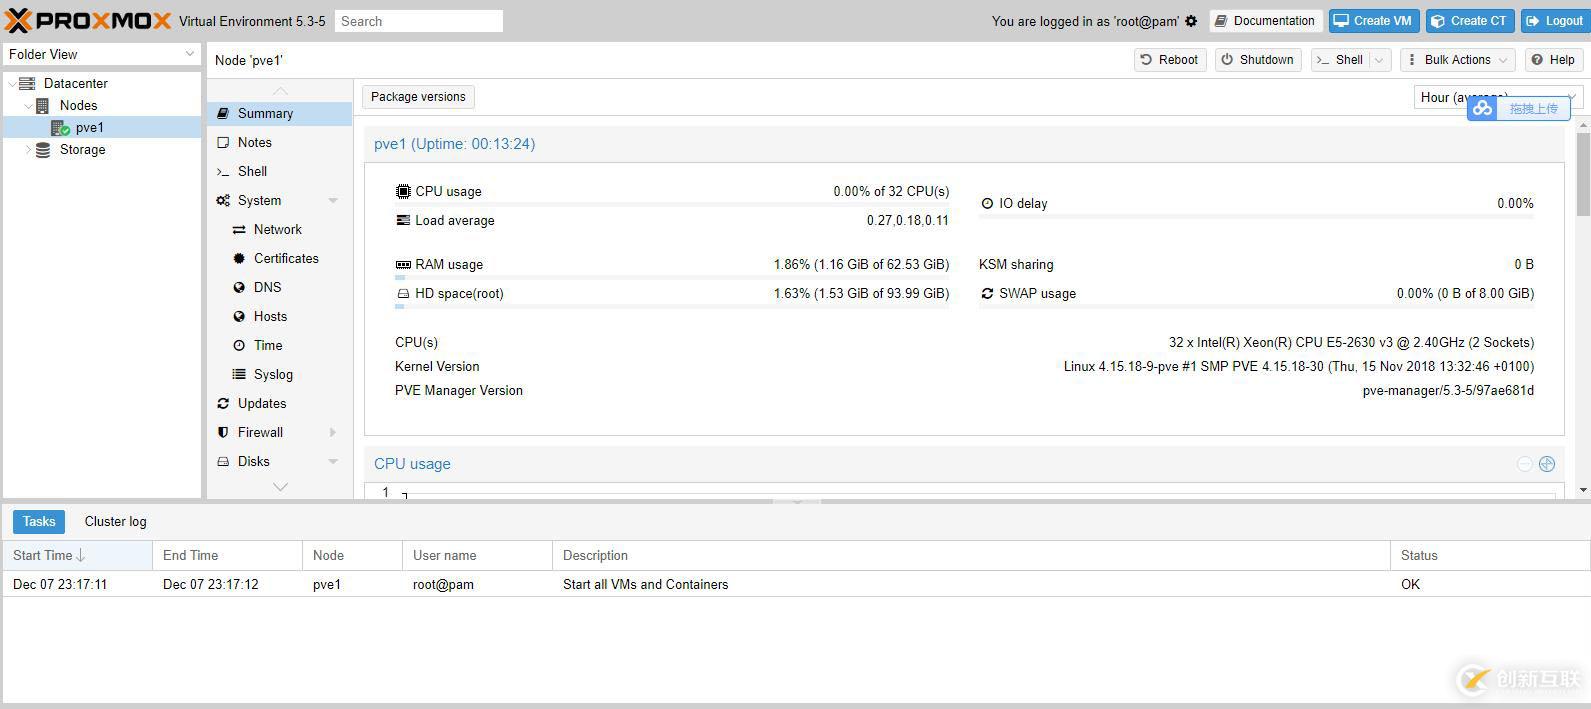The image size is (1591, 709).
Task: Open user settings gear icon
Action: coord(1191,21)
